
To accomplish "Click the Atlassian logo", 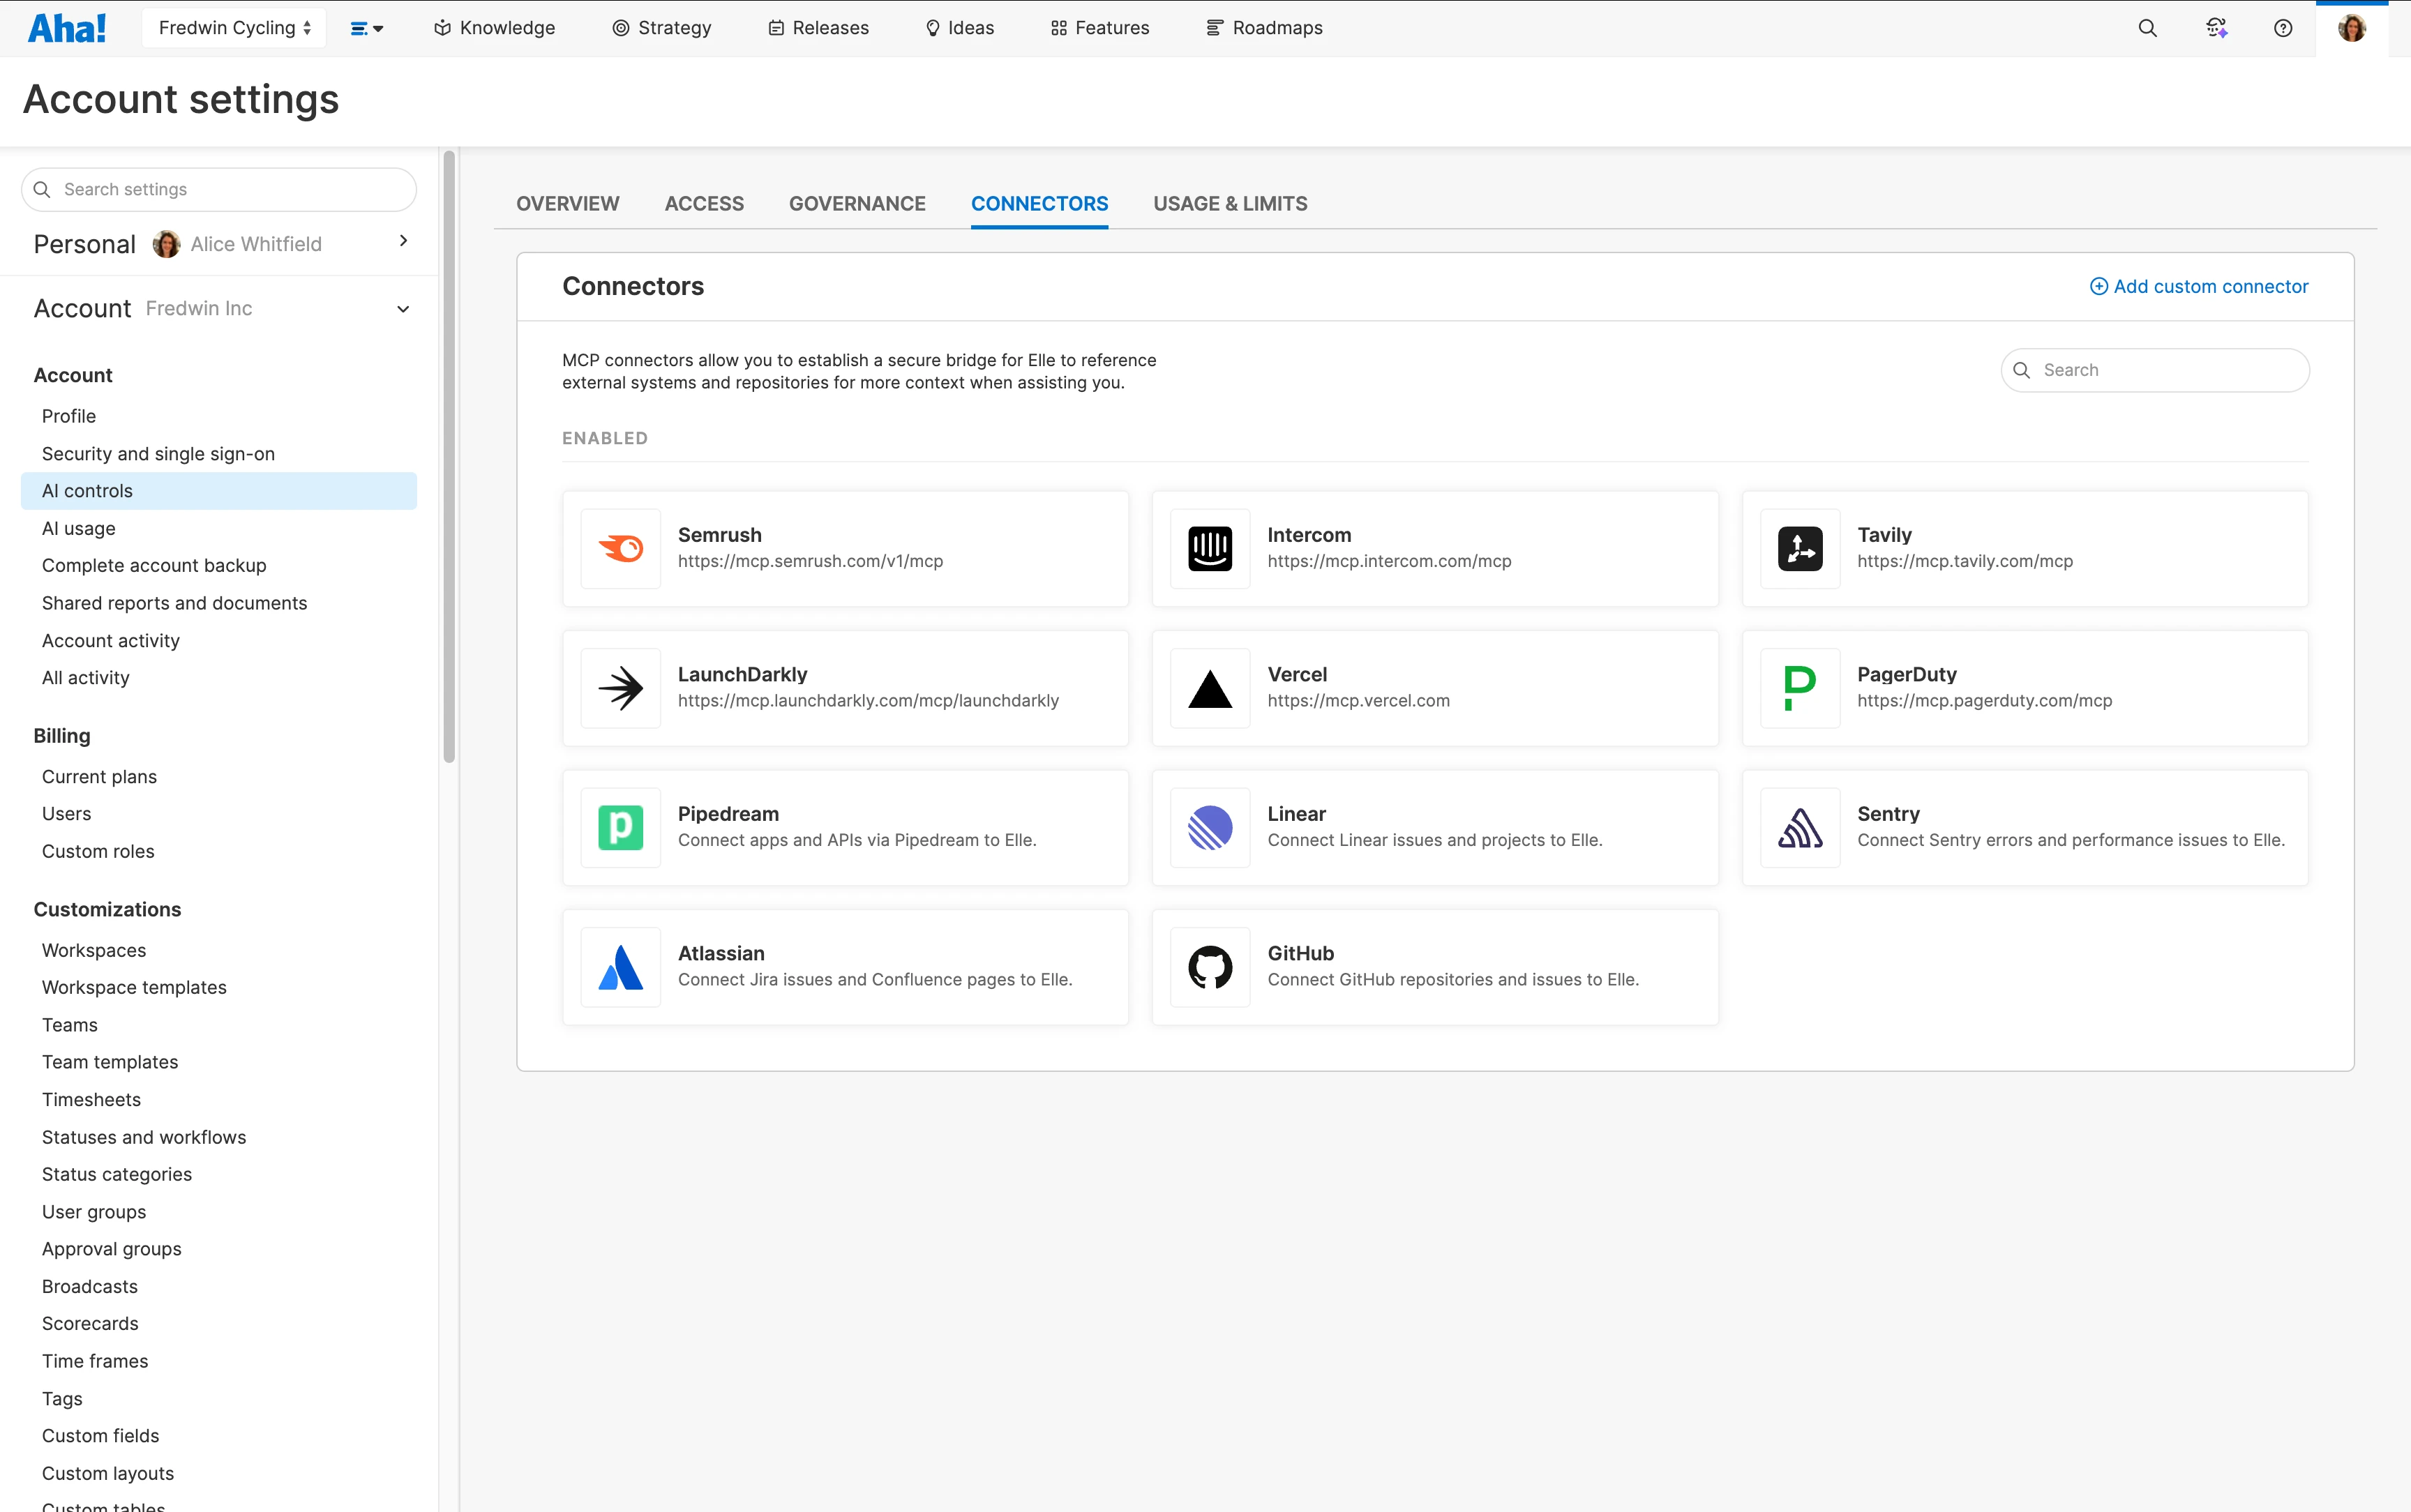I will point(621,967).
